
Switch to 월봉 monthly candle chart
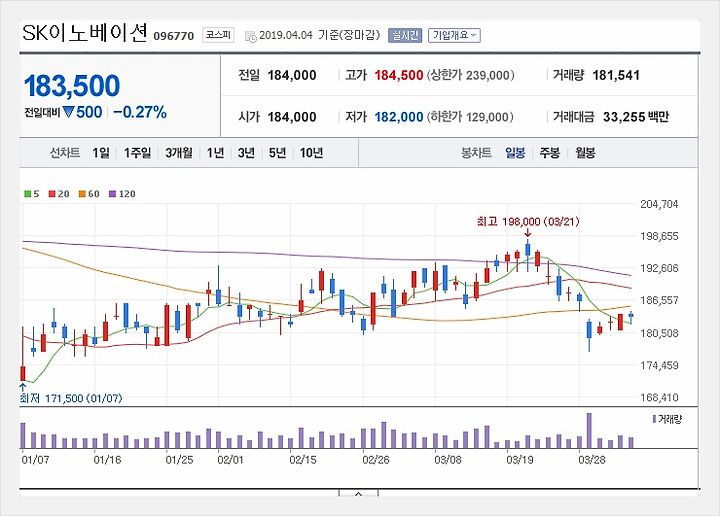point(585,152)
